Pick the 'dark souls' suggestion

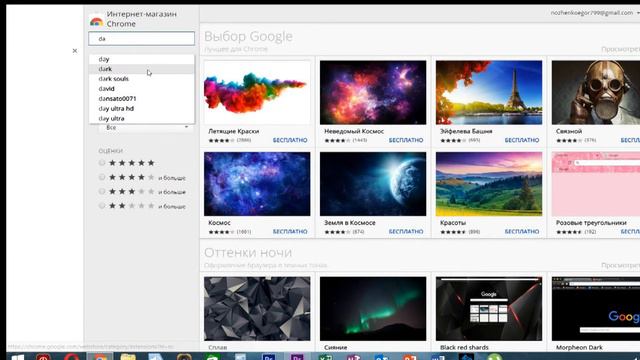pyautogui.click(x=142, y=79)
